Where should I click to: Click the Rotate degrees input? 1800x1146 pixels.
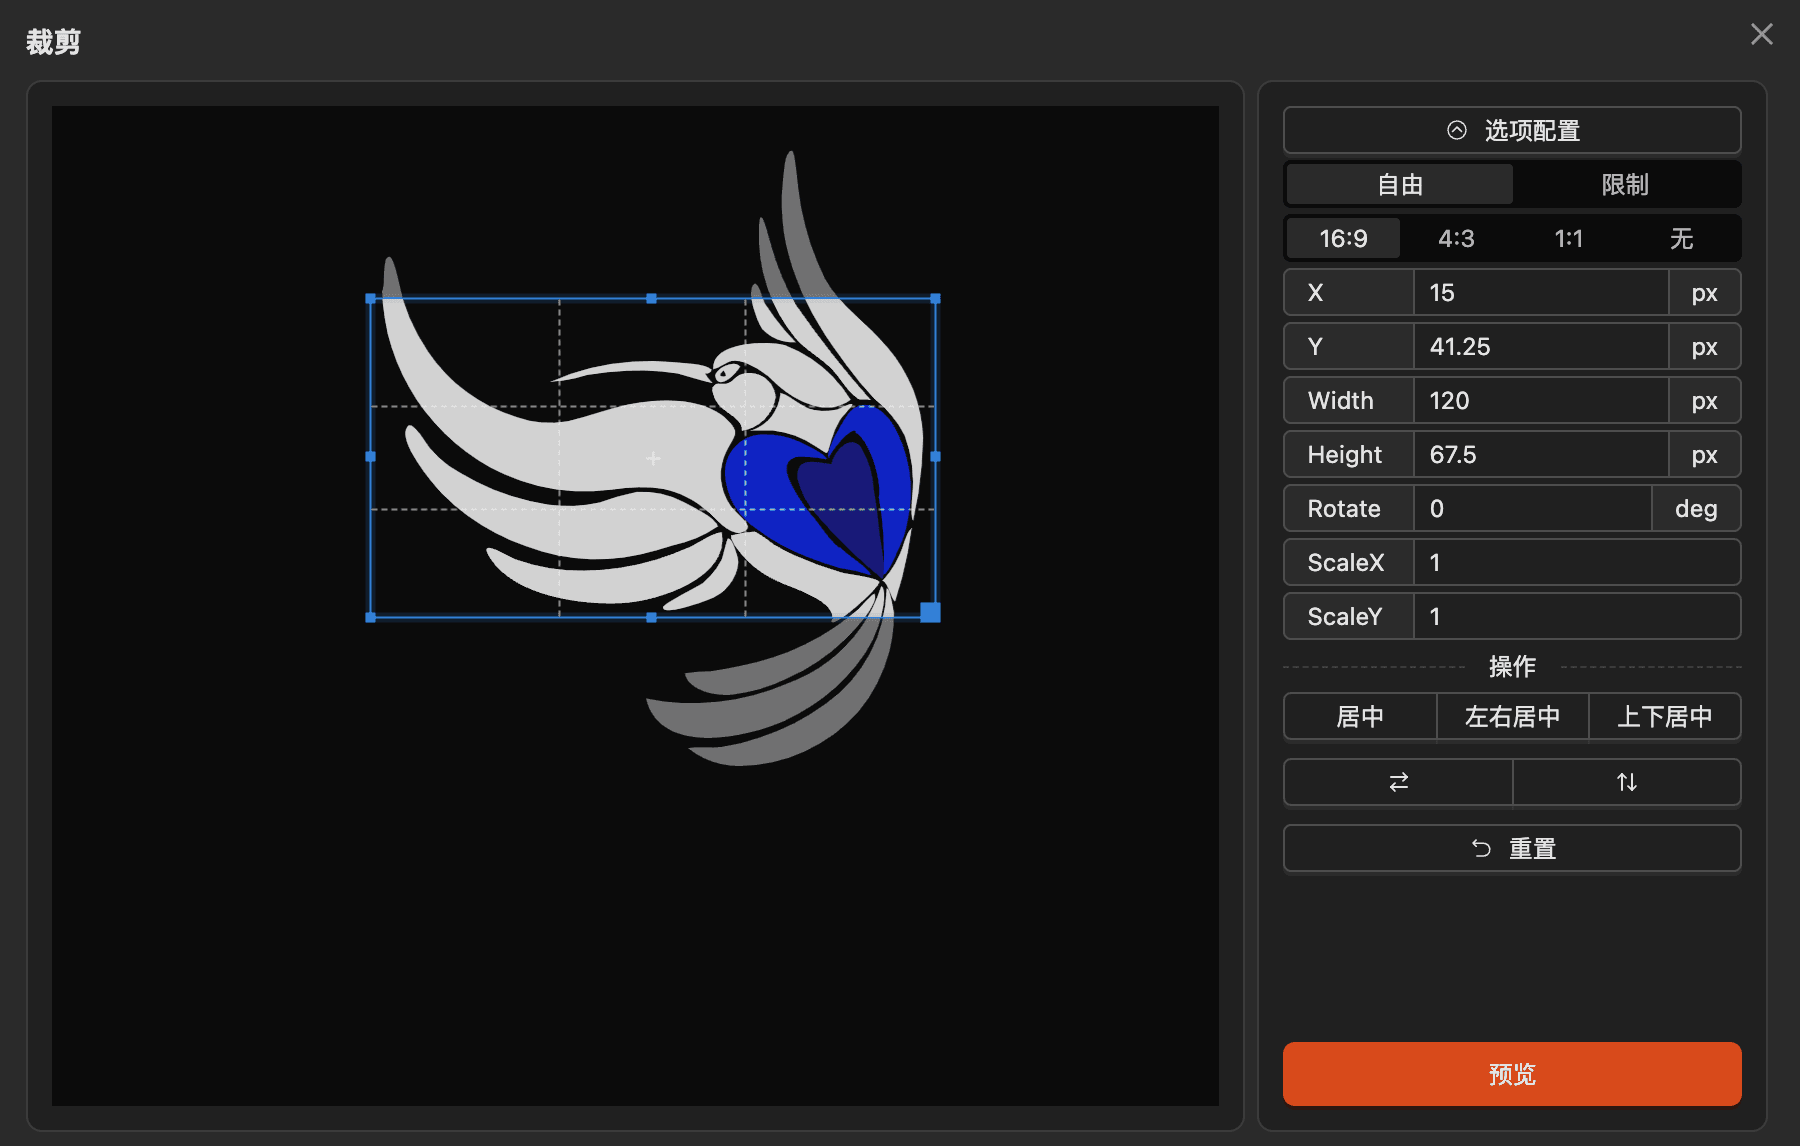1532,508
